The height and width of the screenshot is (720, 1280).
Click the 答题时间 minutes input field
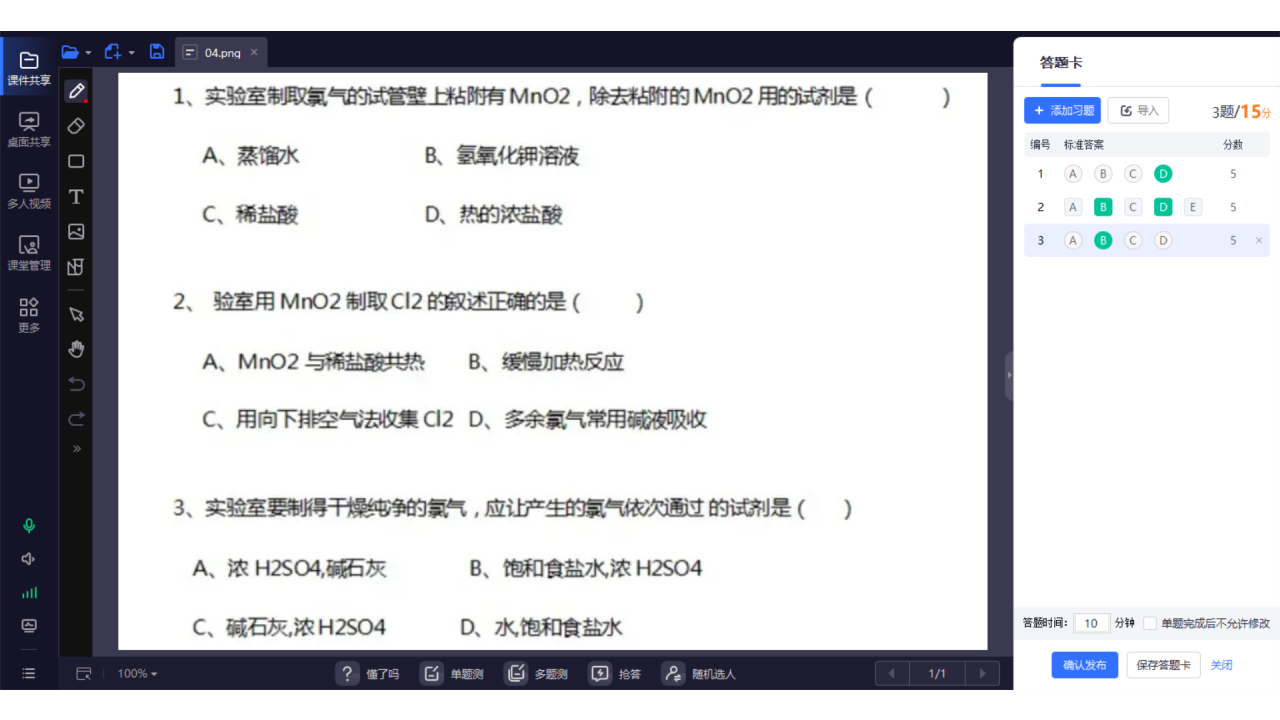coord(1091,622)
